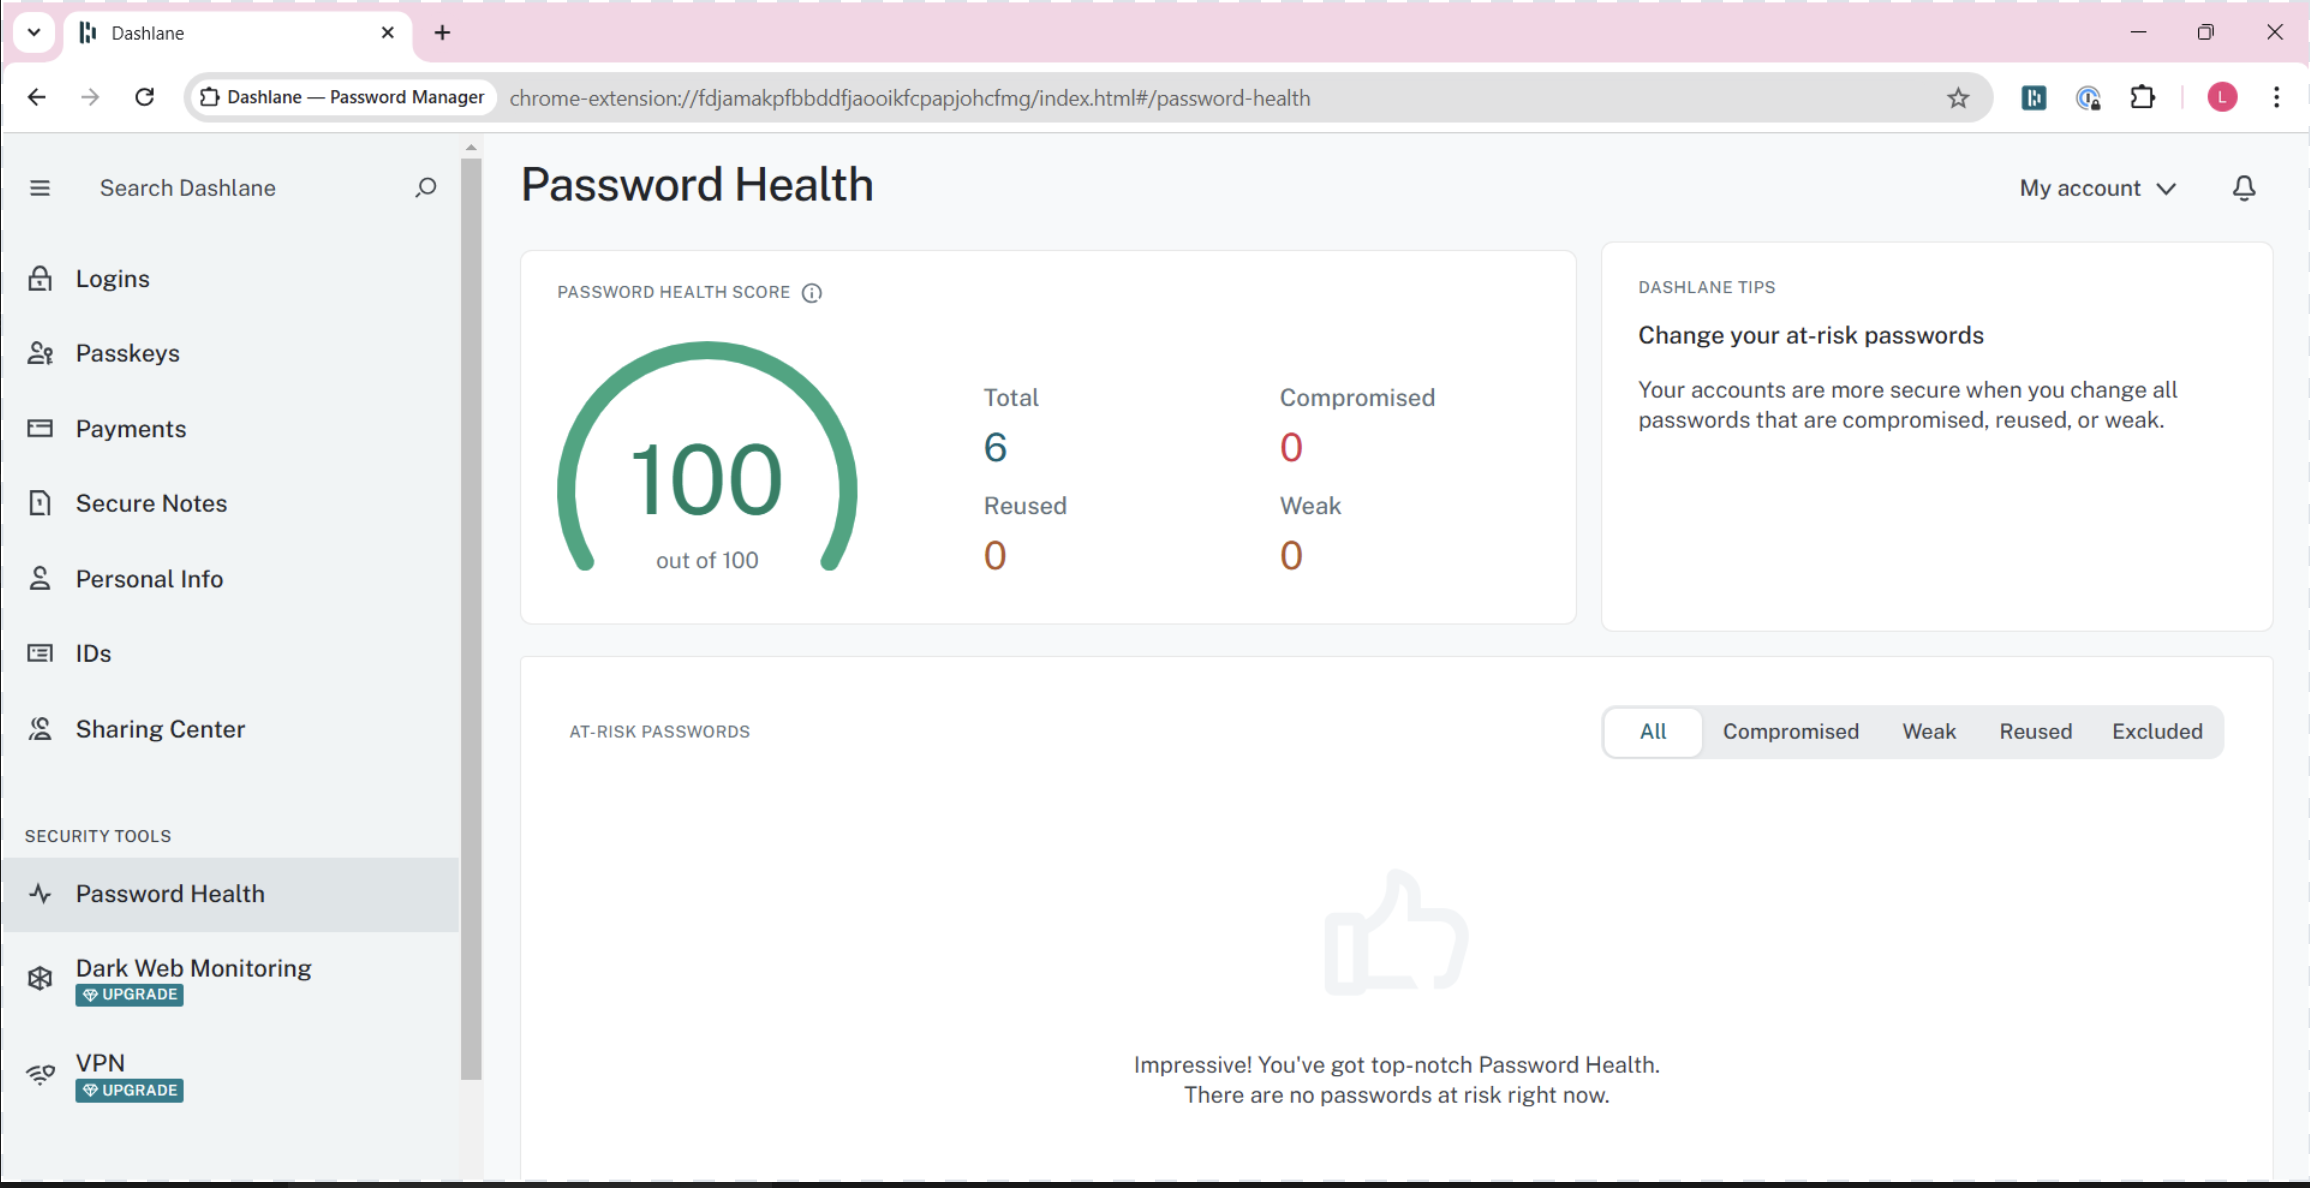Click Upgrade next to VPN

click(x=128, y=1090)
